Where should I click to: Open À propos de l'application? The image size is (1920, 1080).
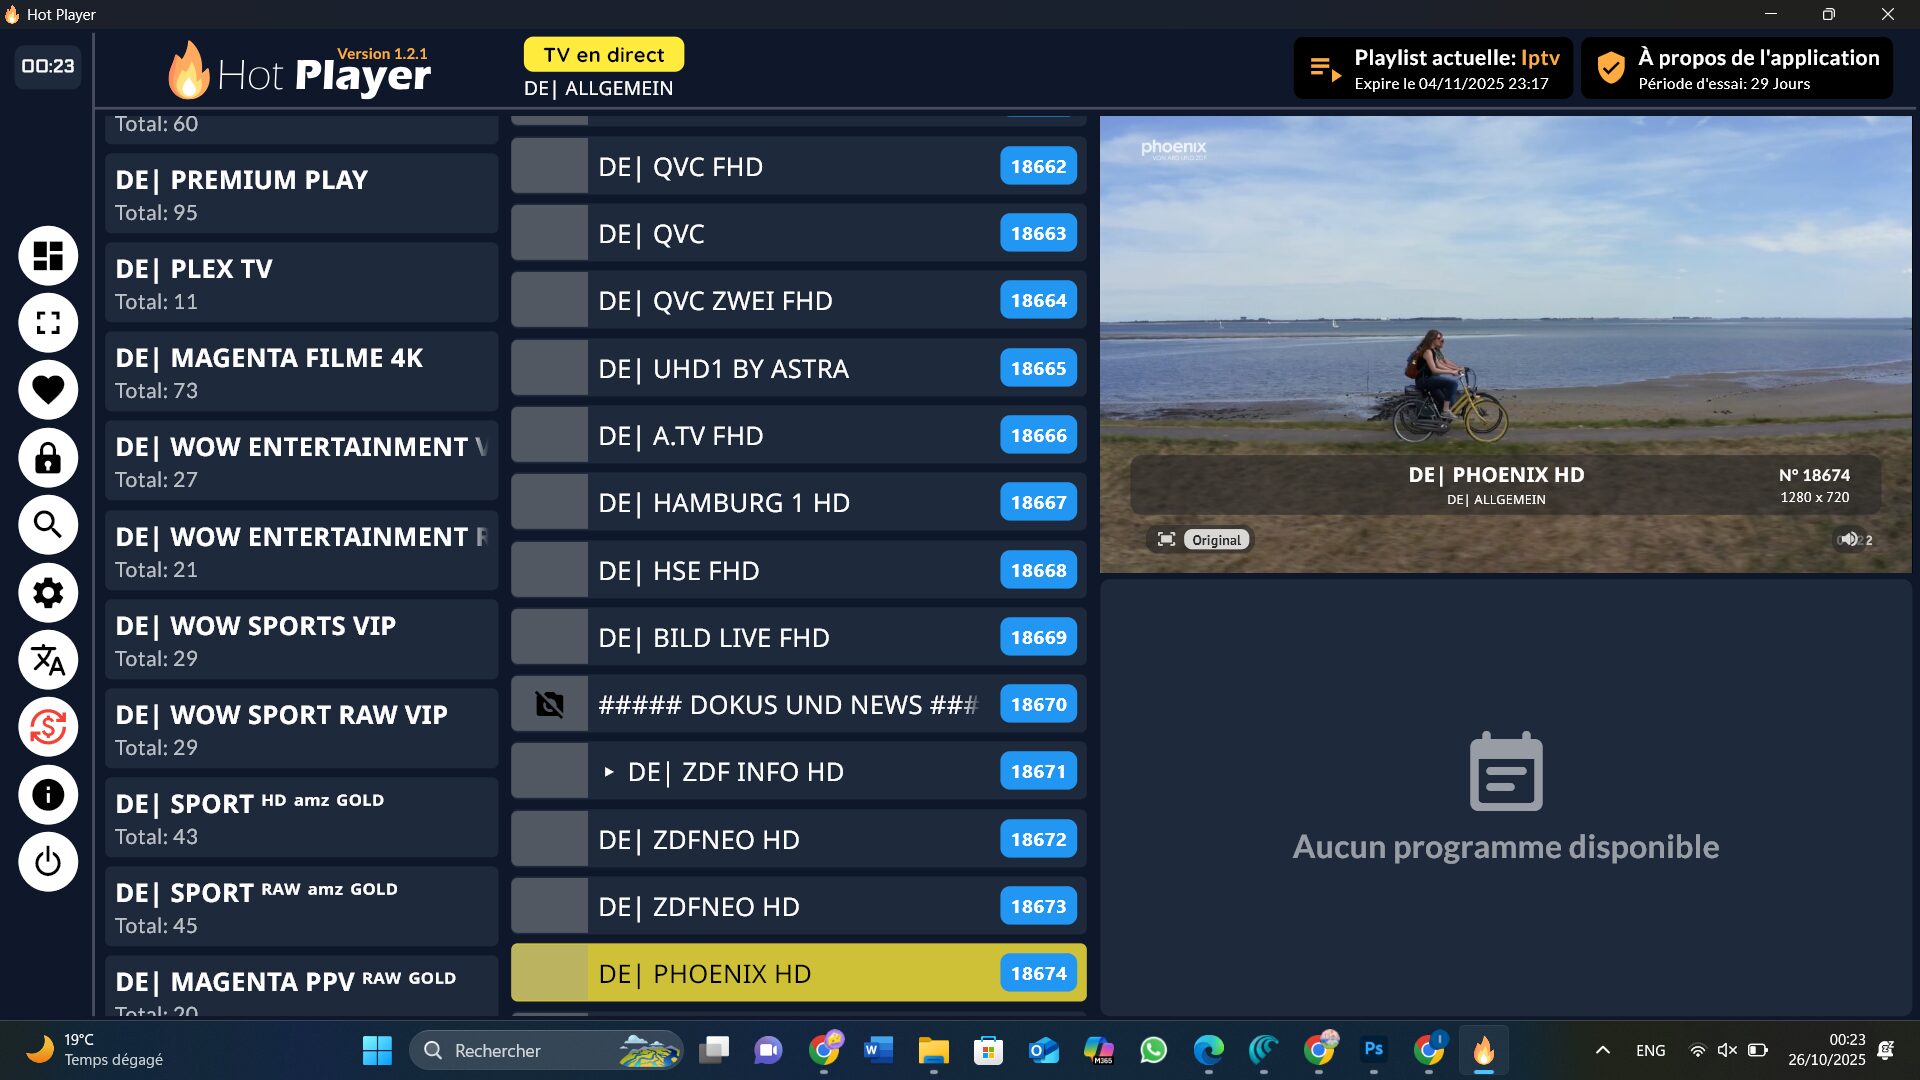pos(1737,68)
